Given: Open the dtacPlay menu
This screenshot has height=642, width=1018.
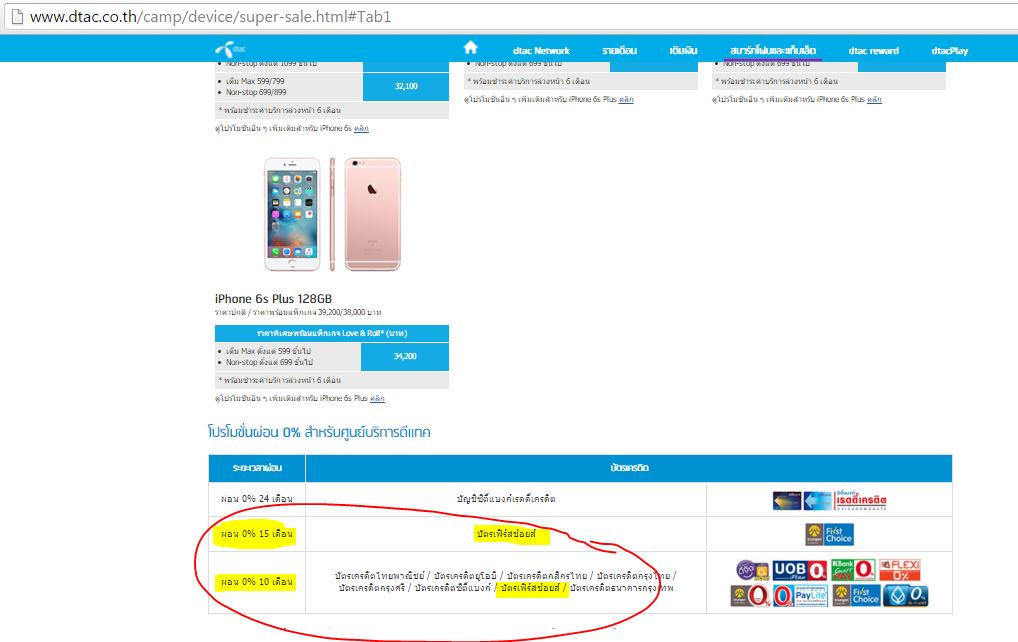Looking at the screenshot, I should [x=949, y=51].
